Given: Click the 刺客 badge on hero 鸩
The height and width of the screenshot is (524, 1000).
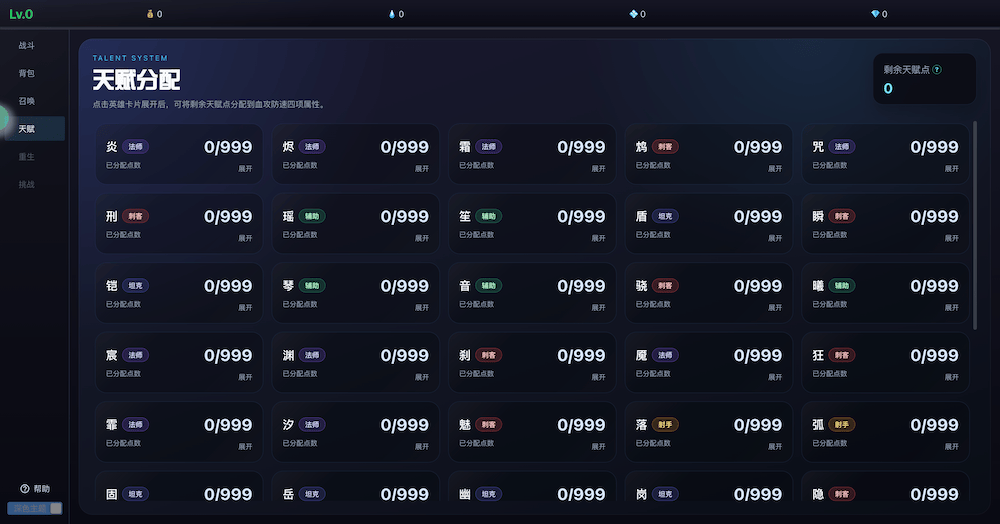Looking at the screenshot, I should [x=665, y=147].
